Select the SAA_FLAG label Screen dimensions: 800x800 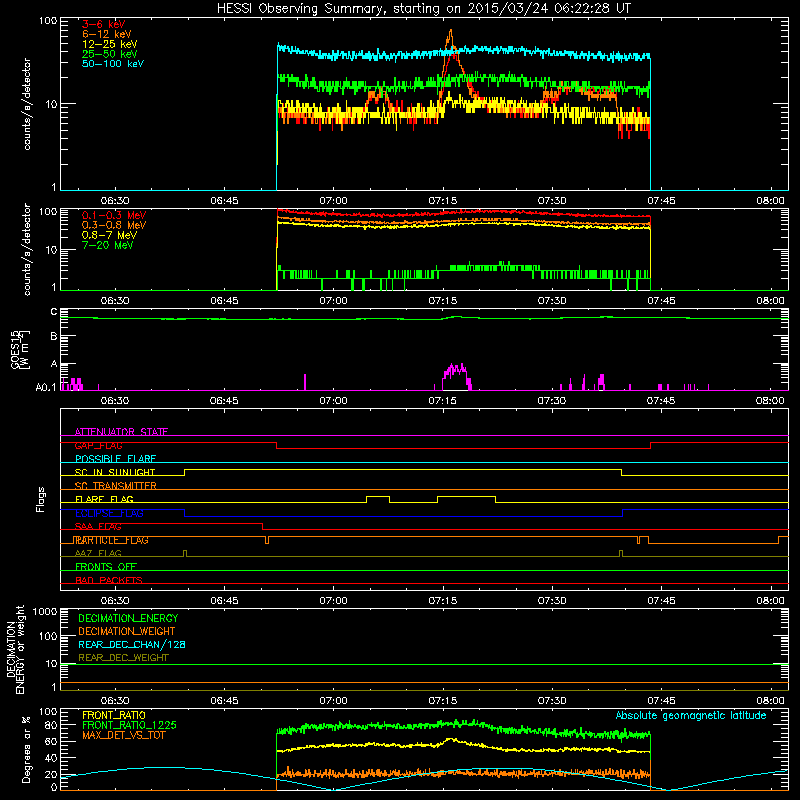98,526
